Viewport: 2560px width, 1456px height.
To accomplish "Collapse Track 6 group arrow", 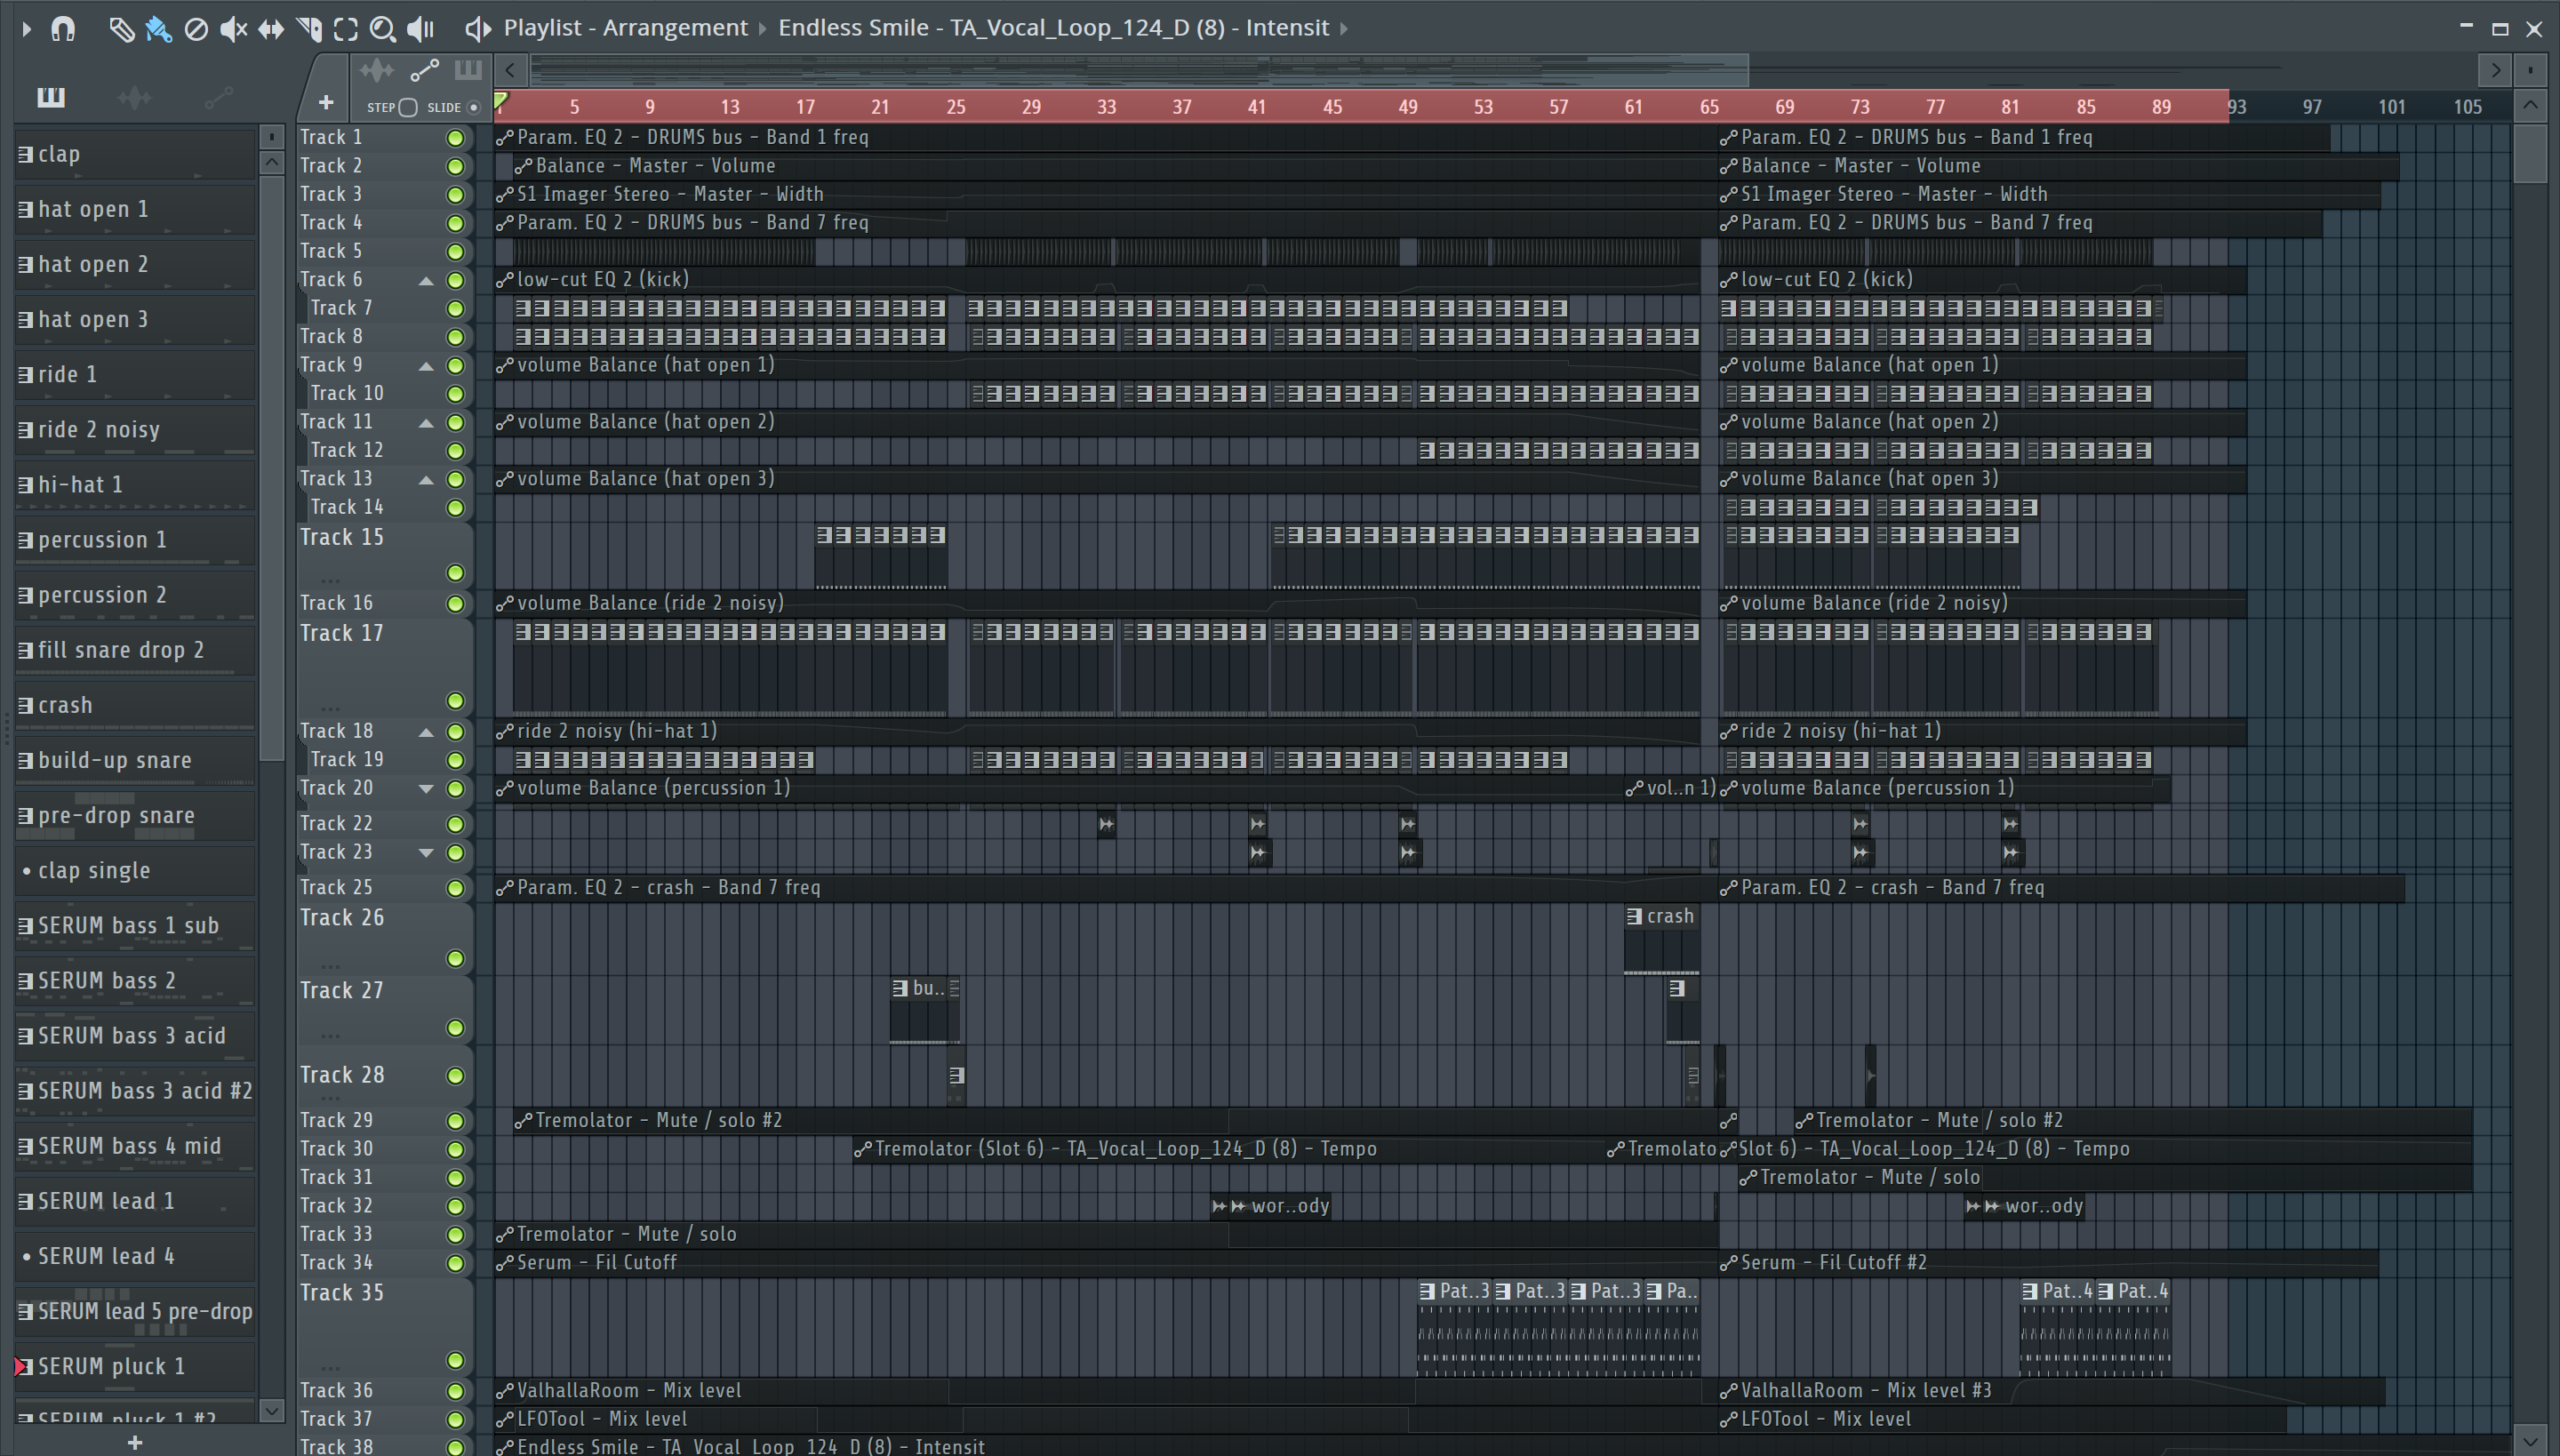I will click(x=426, y=281).
